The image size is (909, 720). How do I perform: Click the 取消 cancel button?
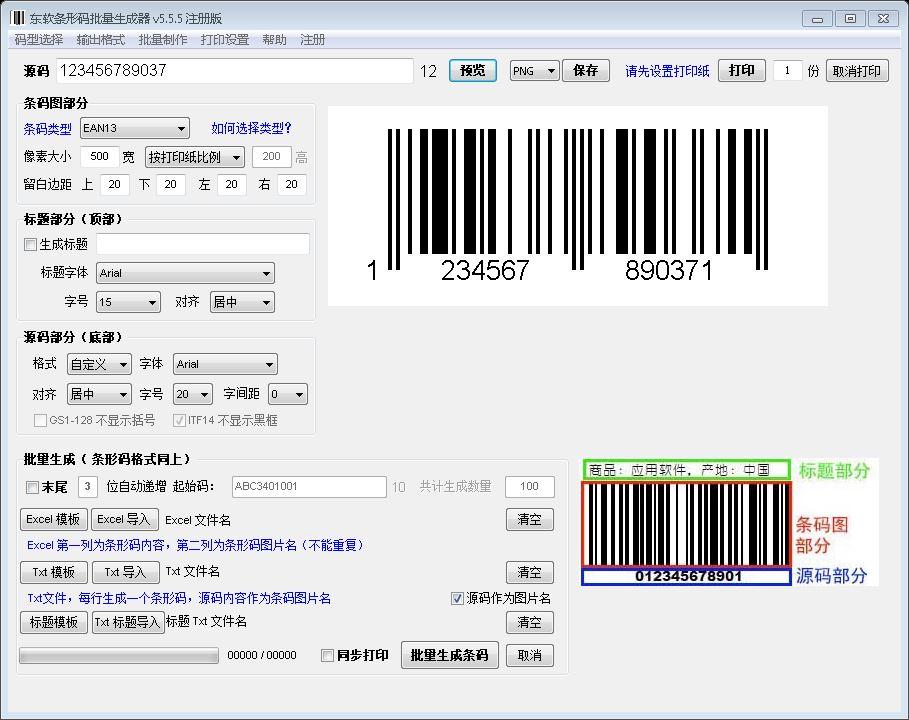pyautogui.click(x=530, y=656)
